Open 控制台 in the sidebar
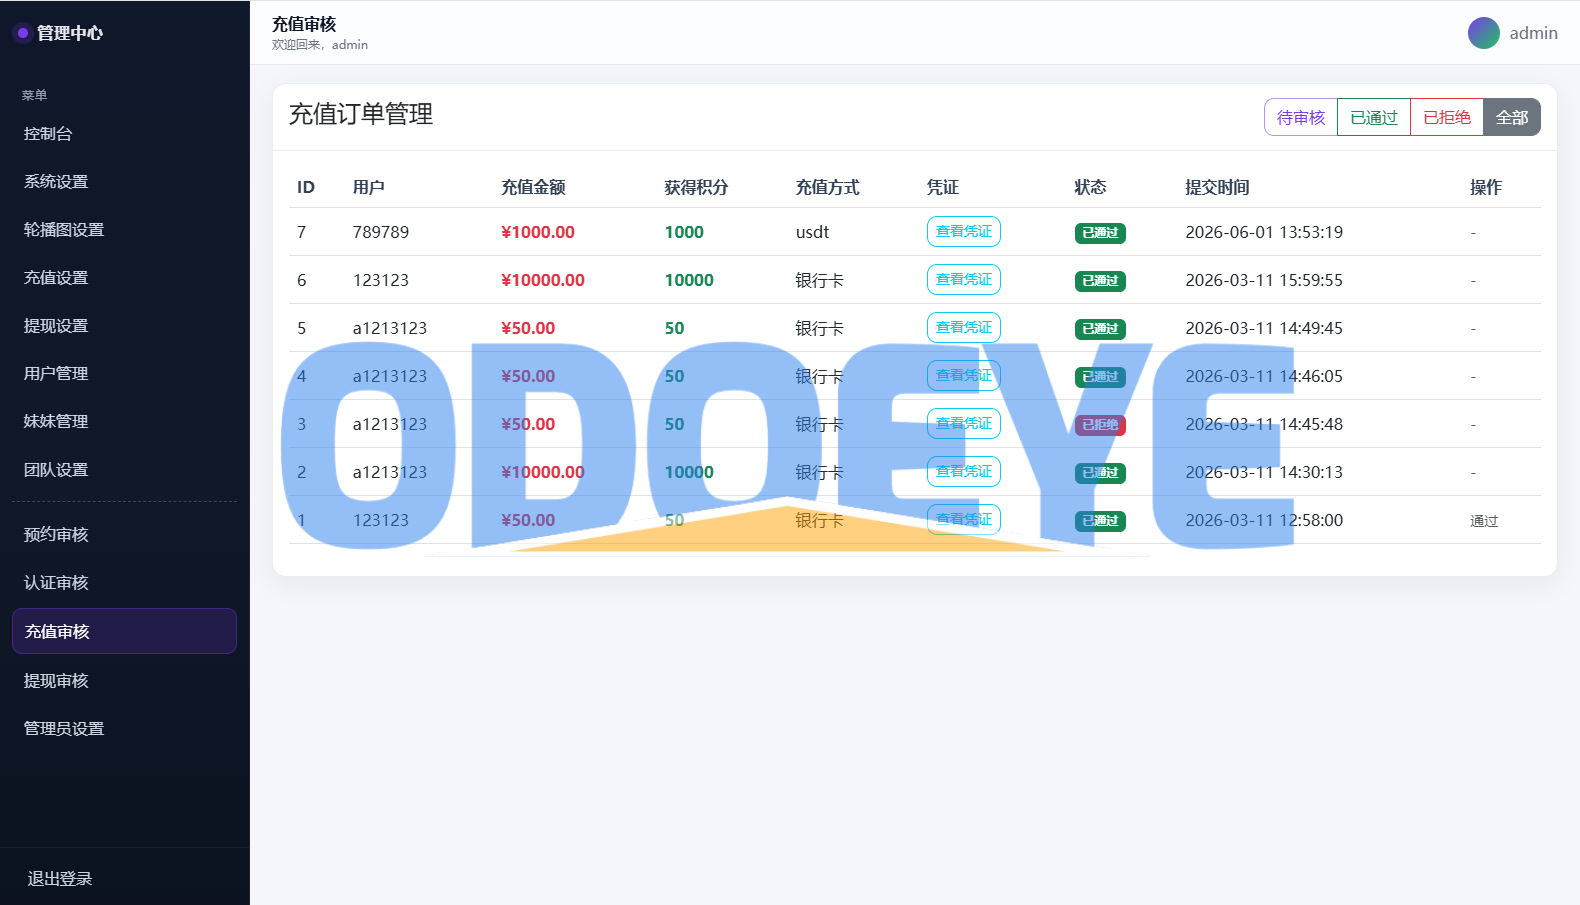1580x905 pixels. 124,134
